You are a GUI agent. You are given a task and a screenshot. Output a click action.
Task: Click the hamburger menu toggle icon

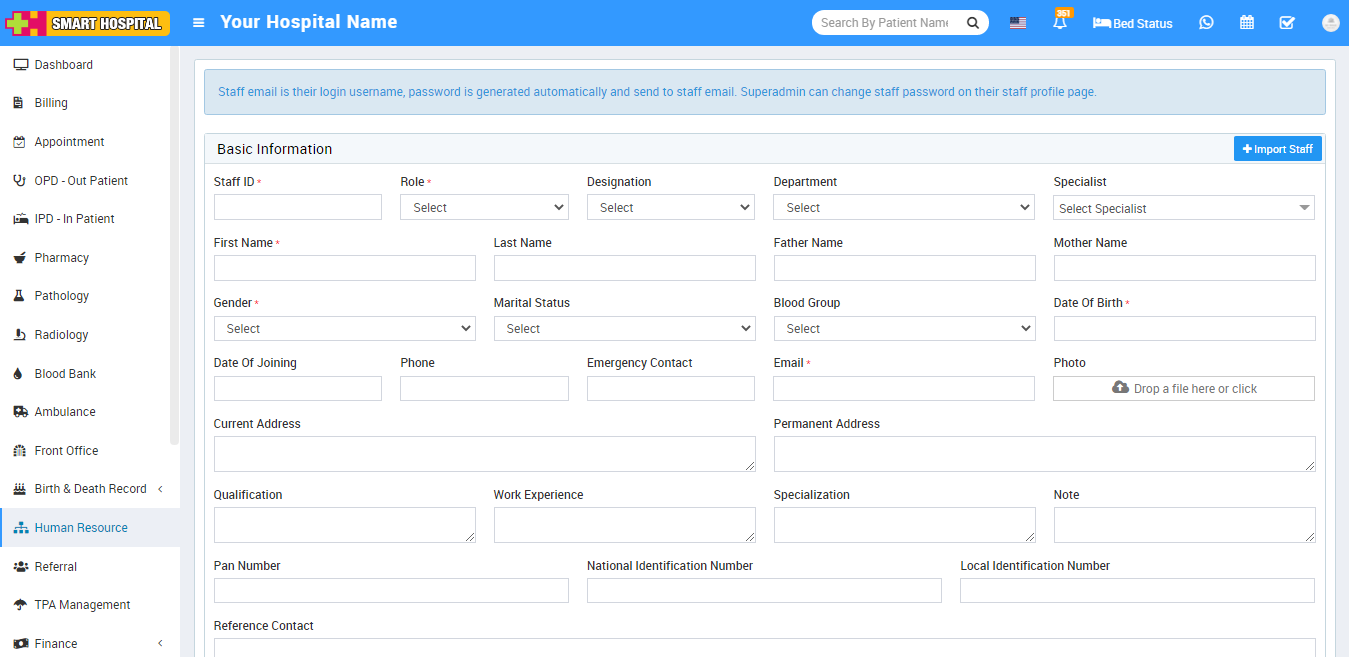pyautogui.click(x=199, y=23)
